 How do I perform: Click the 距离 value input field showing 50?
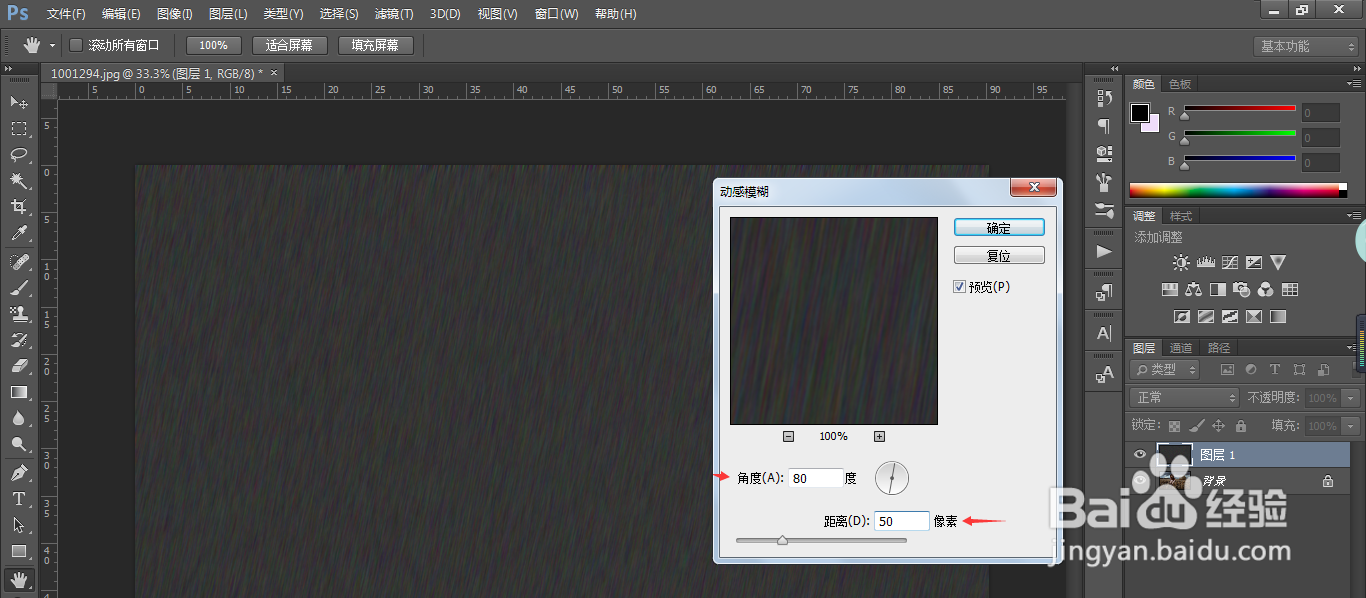pos(901,520)
